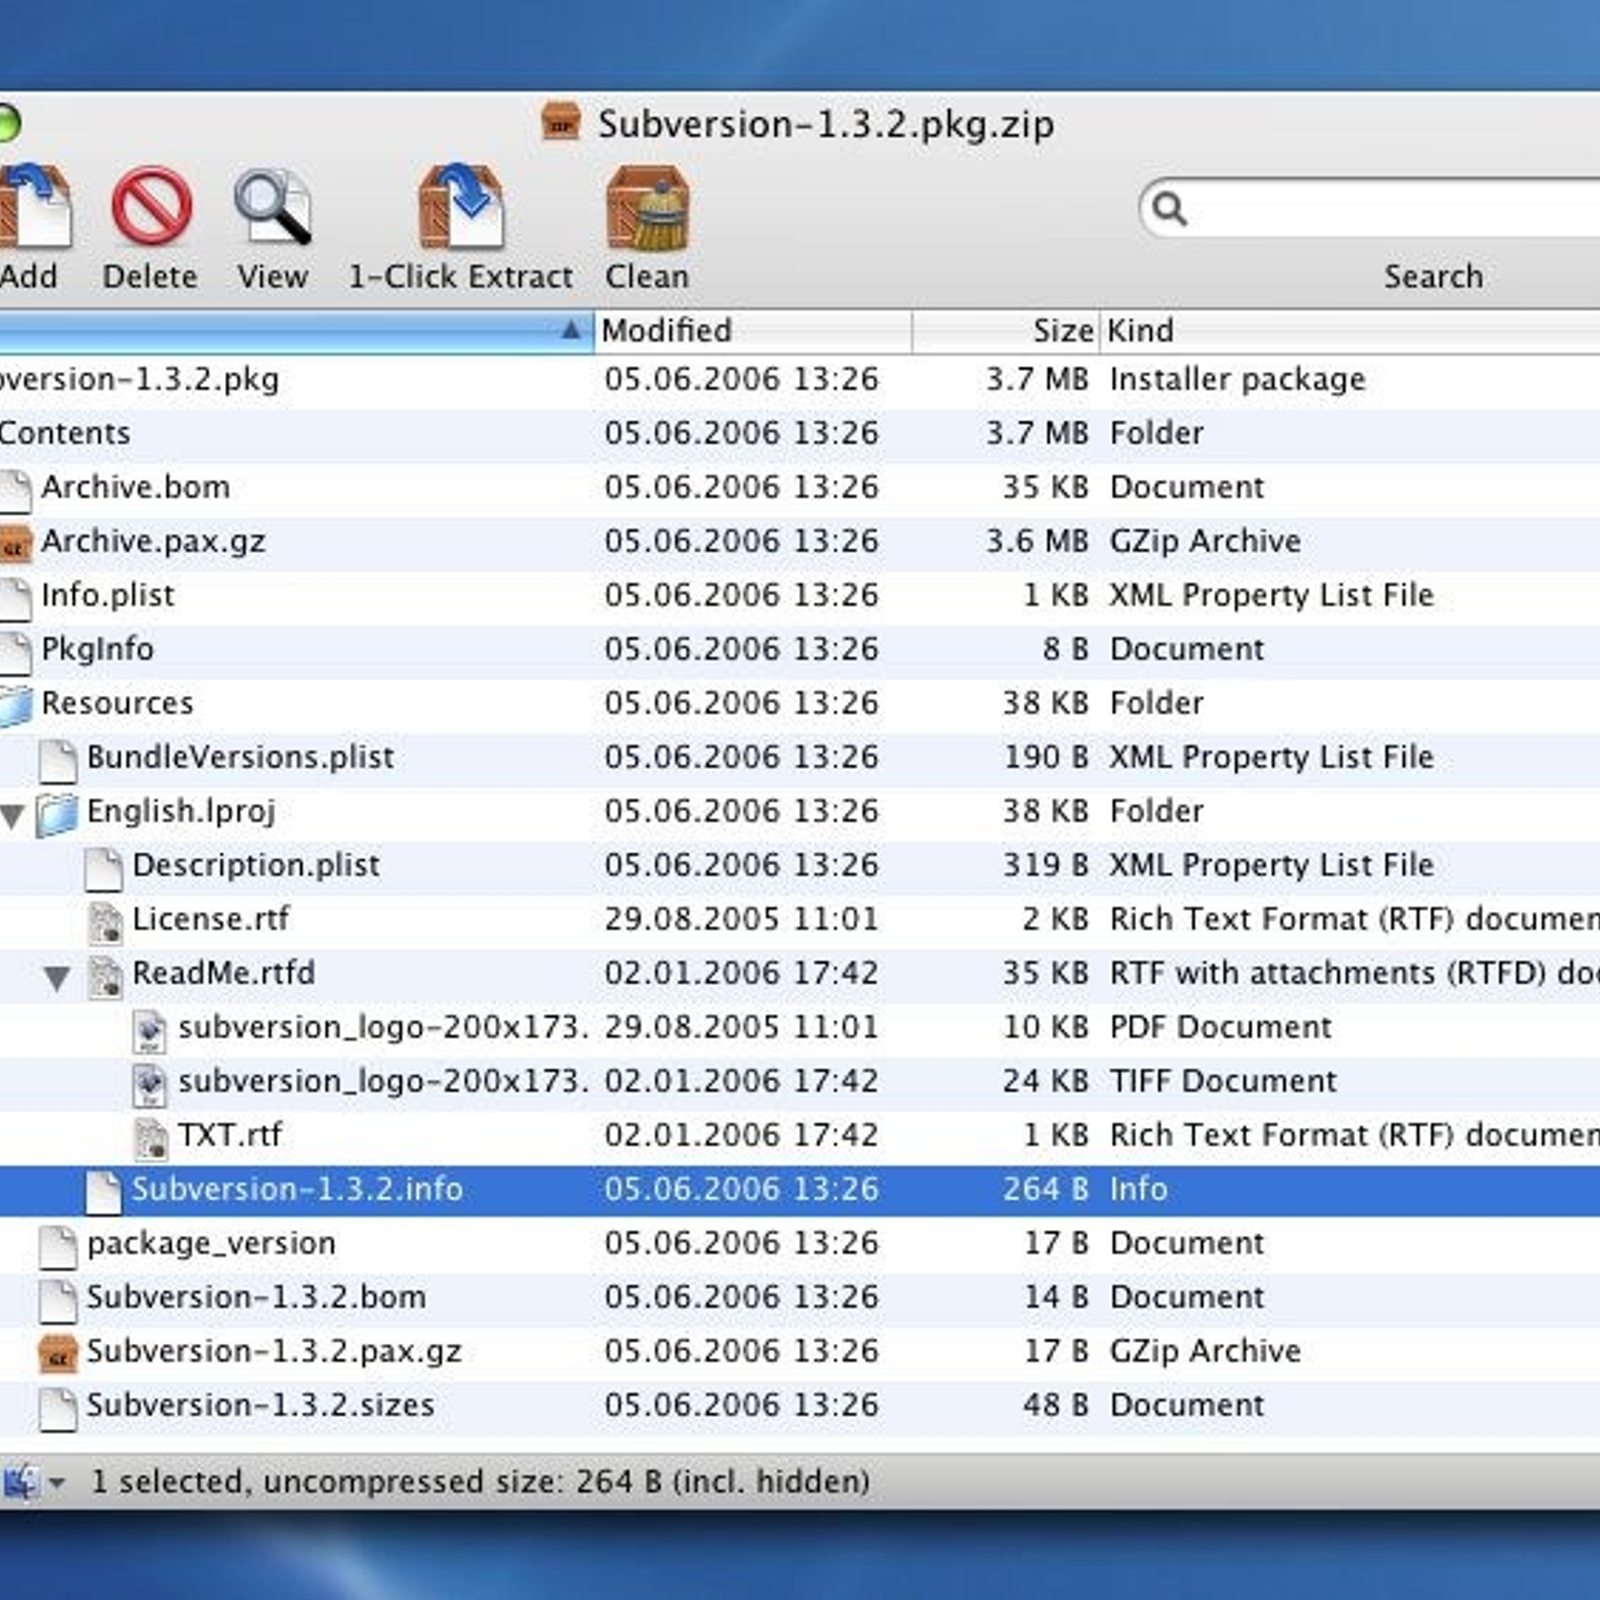
Task: Click the Installer package kind cell
Action: (1238, 380)
